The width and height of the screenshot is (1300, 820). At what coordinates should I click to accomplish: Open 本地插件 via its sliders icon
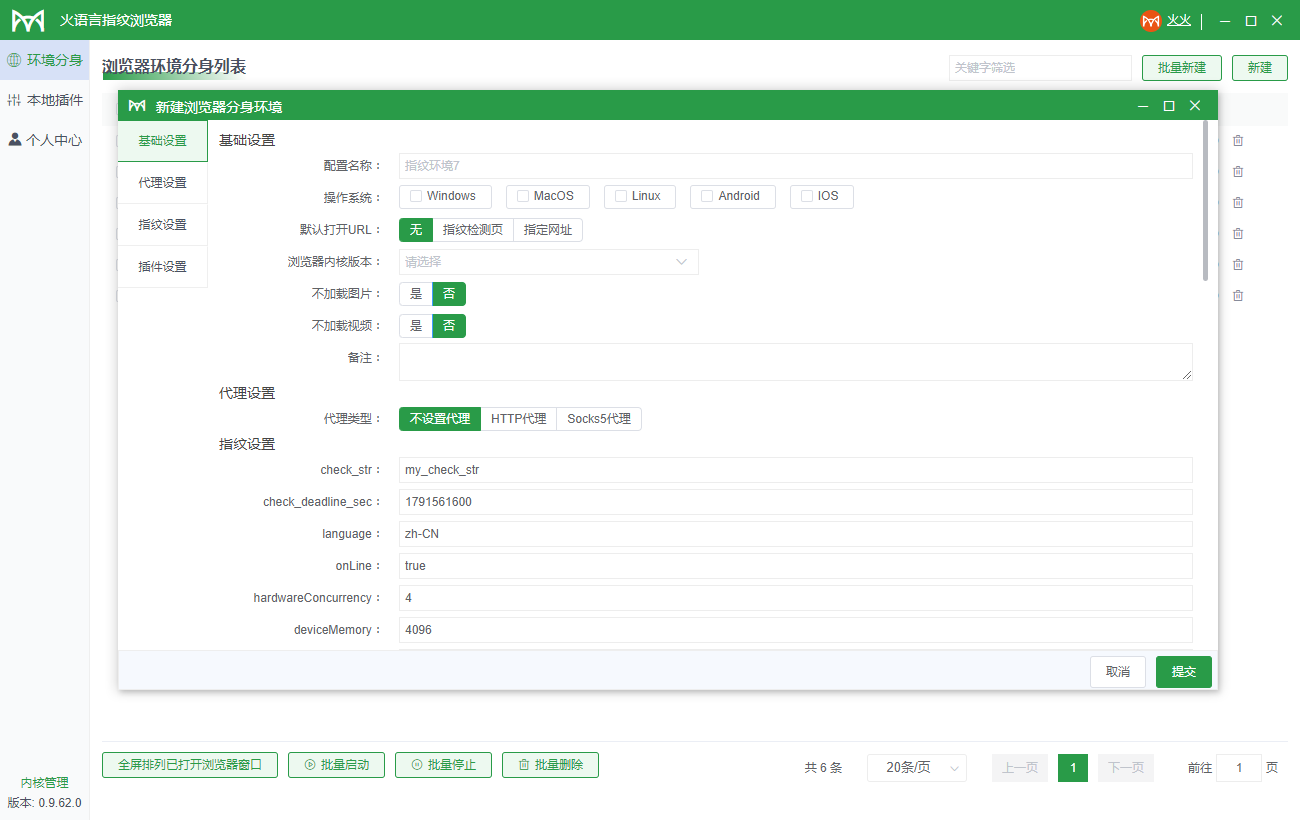pyautogui.click(x=14, y=100)
